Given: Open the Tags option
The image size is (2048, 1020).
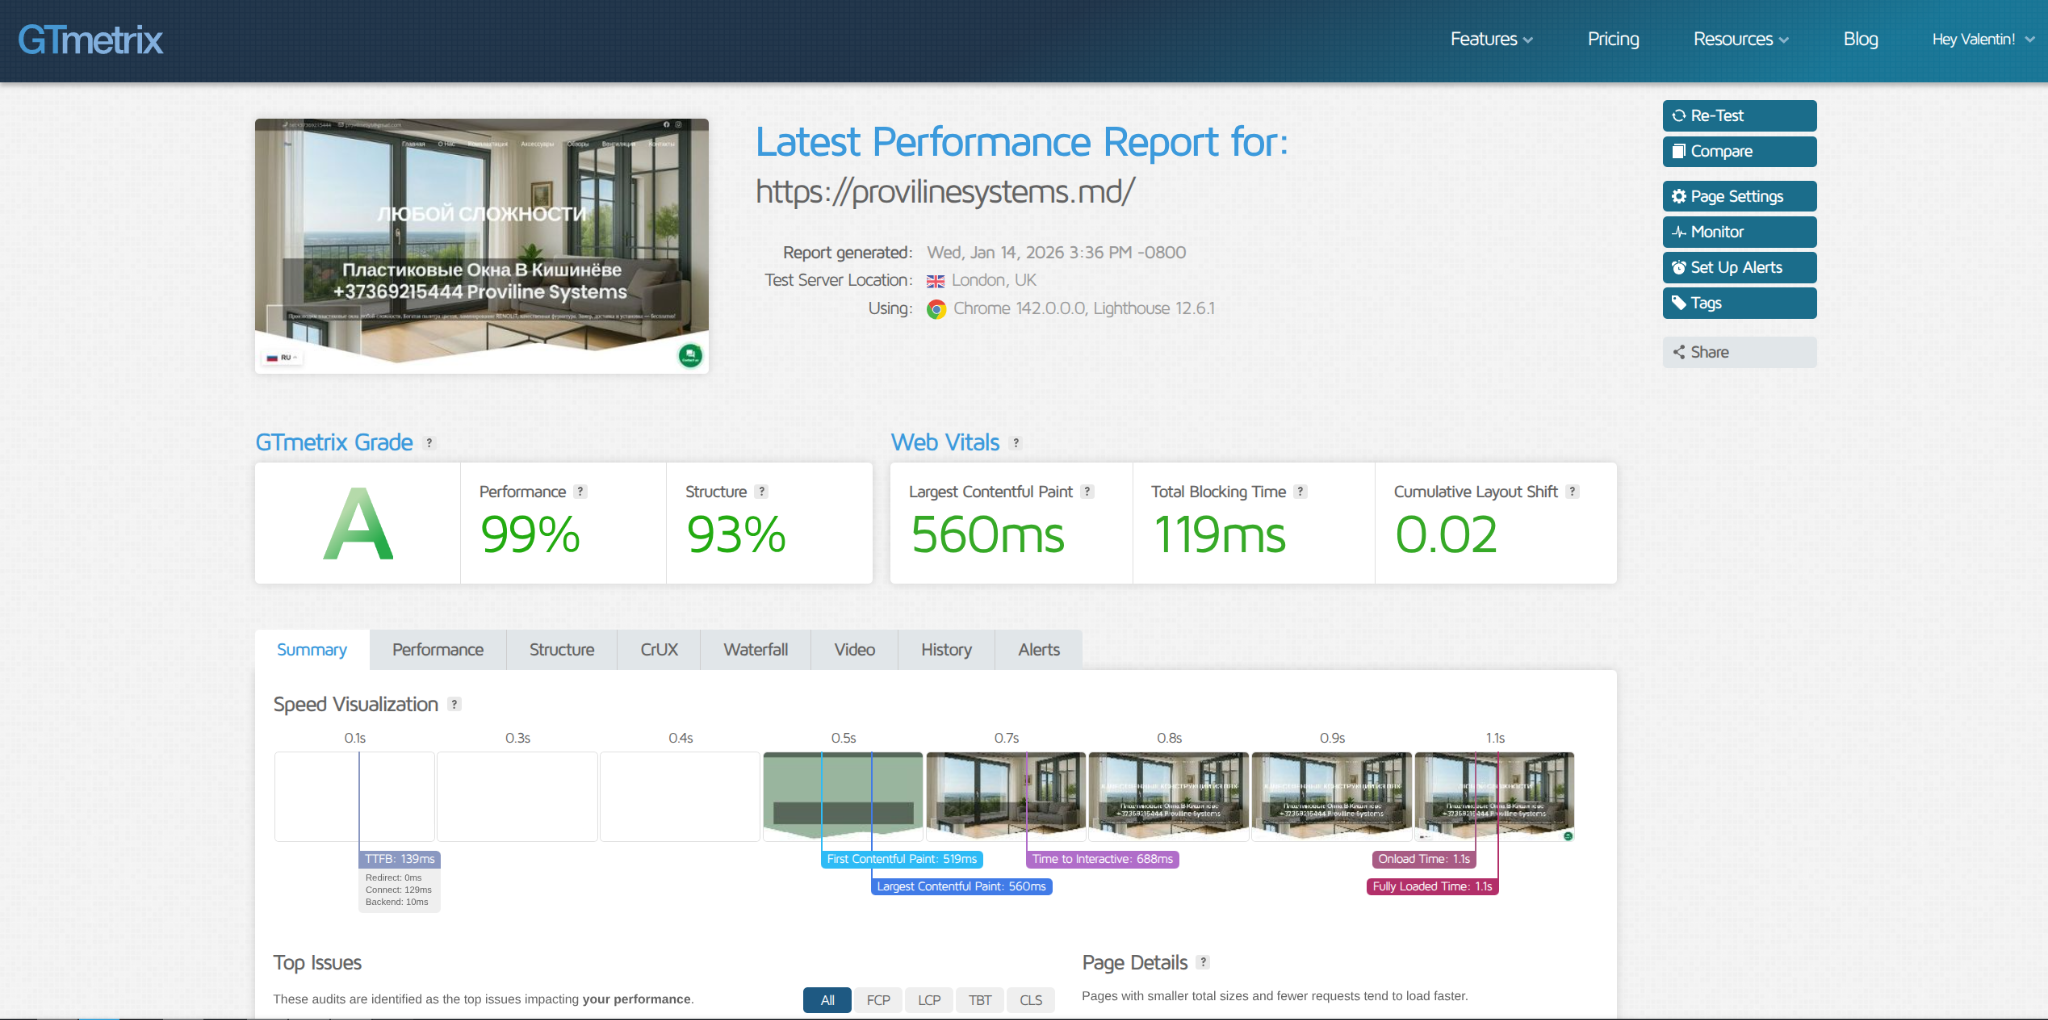Looking at the screenshot, I should pos(1739,303).
